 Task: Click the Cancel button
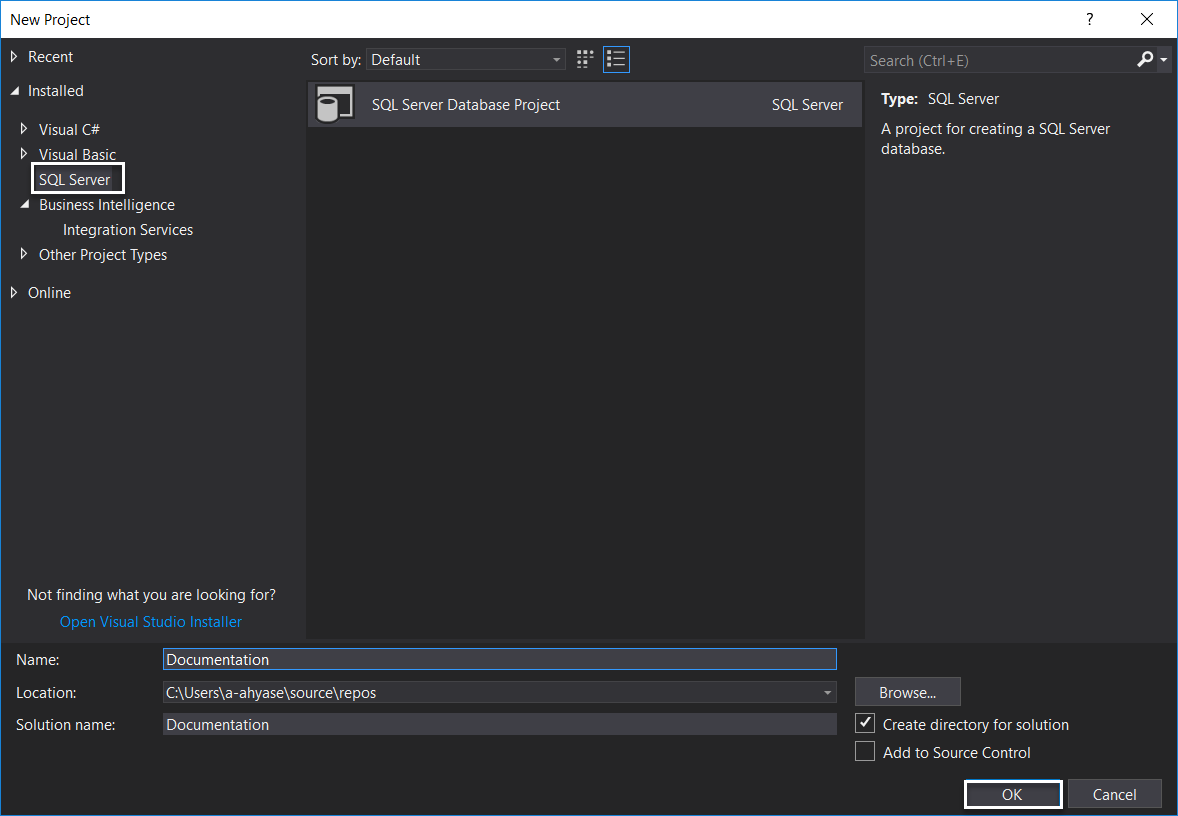[1114, 794]
